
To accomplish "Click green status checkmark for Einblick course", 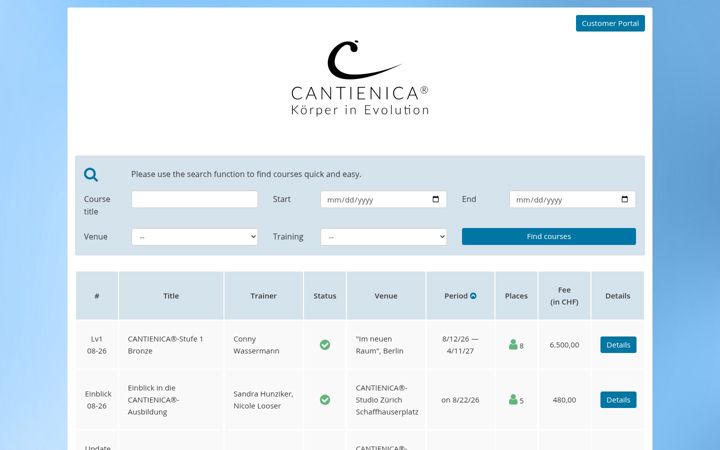I will tap(325, 400).
